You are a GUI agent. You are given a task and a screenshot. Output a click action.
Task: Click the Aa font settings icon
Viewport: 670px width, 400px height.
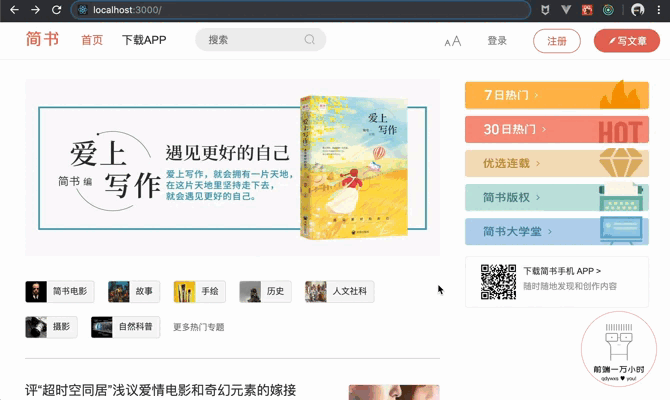click(x=453, y=41)
